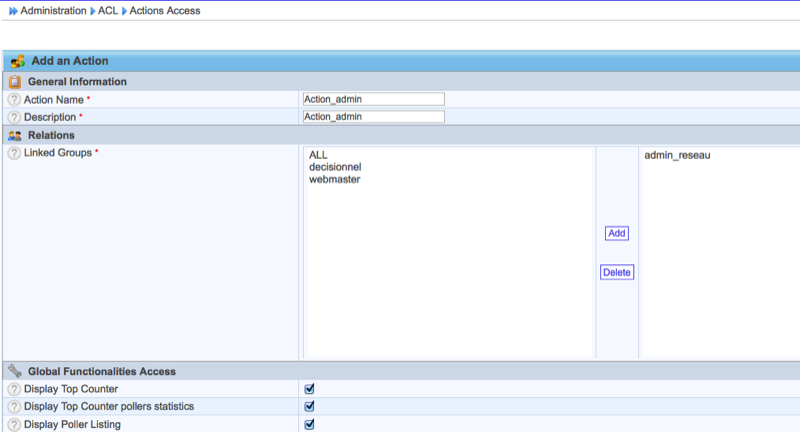The width and height of the screenshot is (800, 432).
Task: Open Actions Access breadcrumb item
Action: pos(165,11)
